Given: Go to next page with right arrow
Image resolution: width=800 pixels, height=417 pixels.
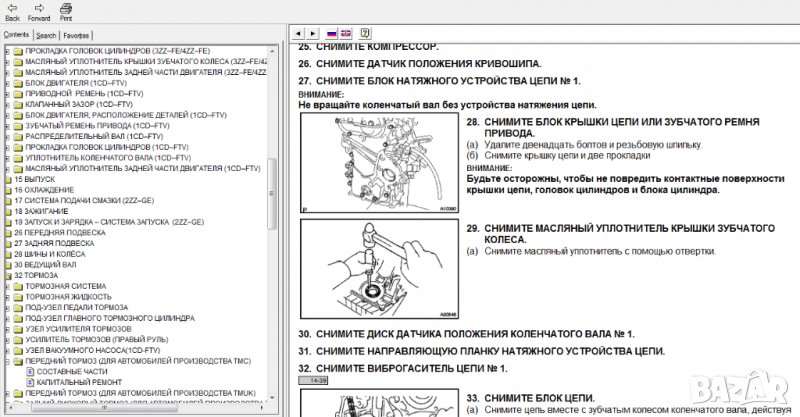Looking at the screenshot, I should [314, 33].
